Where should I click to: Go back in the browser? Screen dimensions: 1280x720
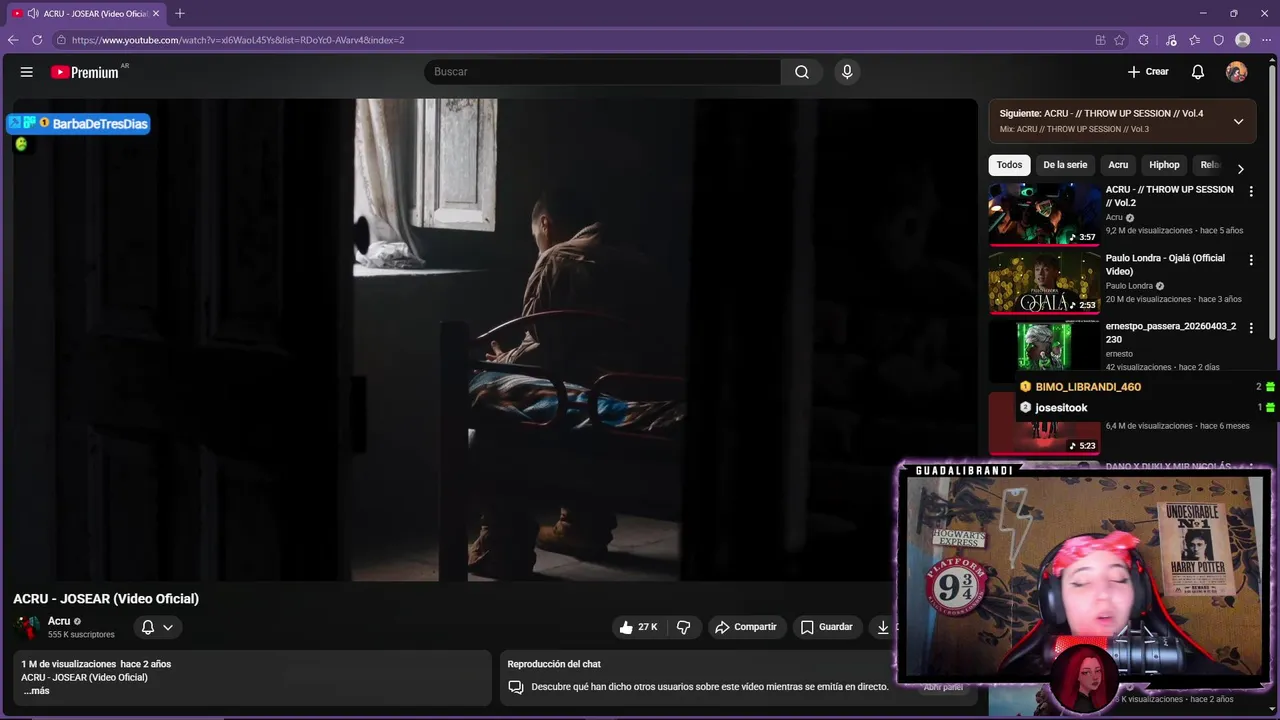point(13,40)
